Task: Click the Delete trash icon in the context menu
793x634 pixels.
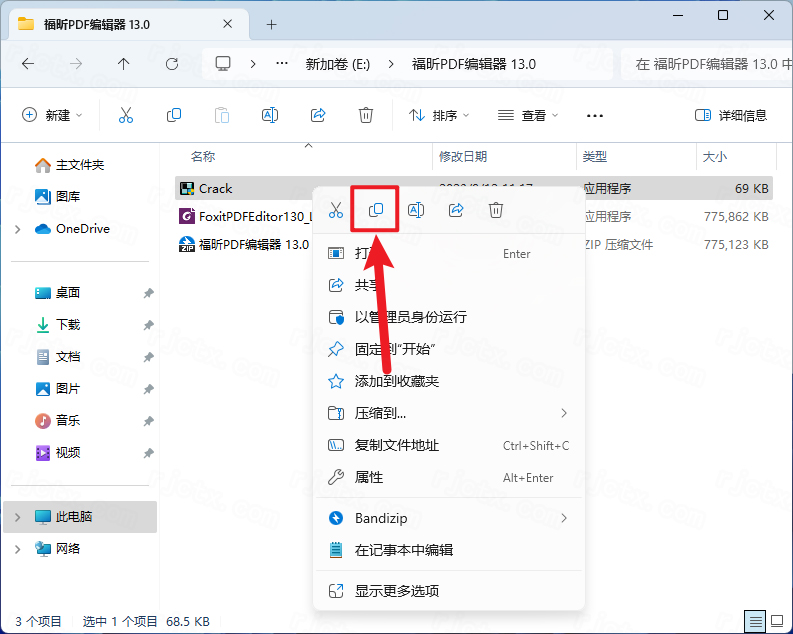Action: 496,210
